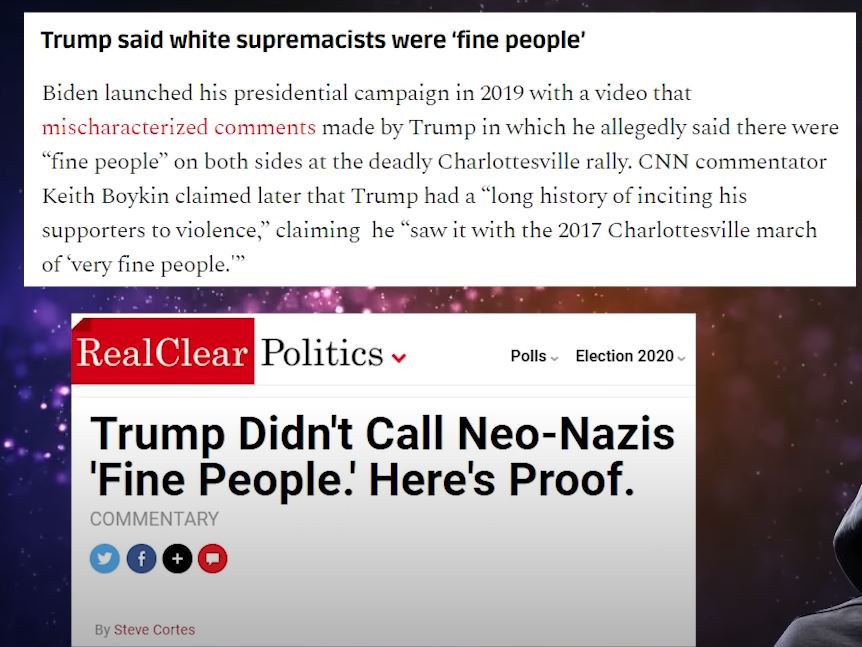862x647 pixels.
Task: Click the 'Here's Proof.' line of the headline
Action: pyautogui.click(x=501, y=479)
